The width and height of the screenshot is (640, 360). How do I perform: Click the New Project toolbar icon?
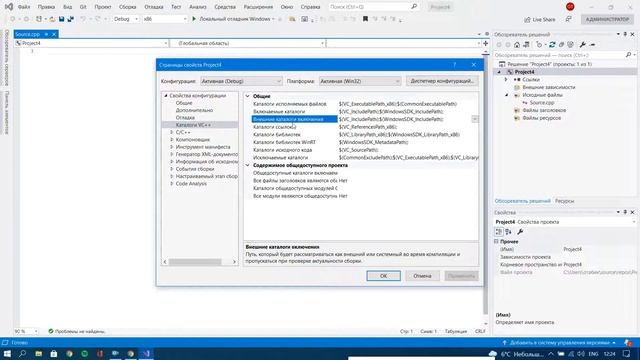click(x=39, y=19)
